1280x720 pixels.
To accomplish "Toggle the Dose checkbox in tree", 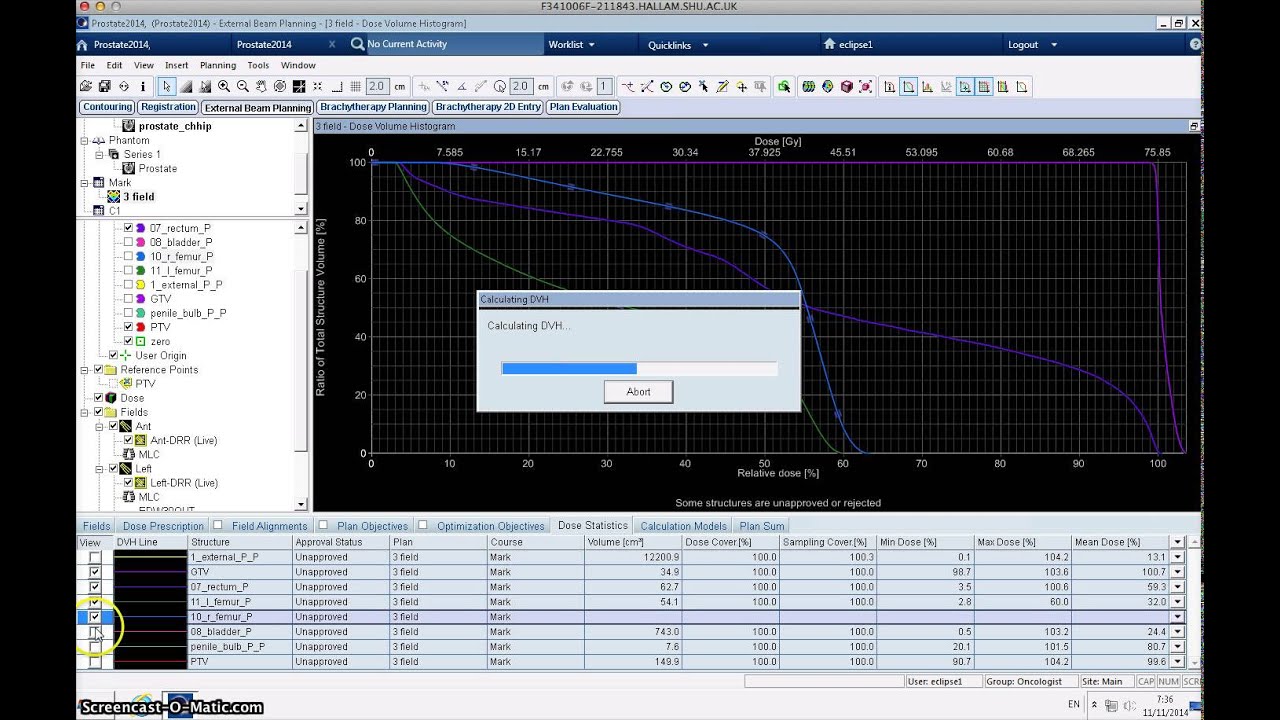I will click(x=98, y=398).
